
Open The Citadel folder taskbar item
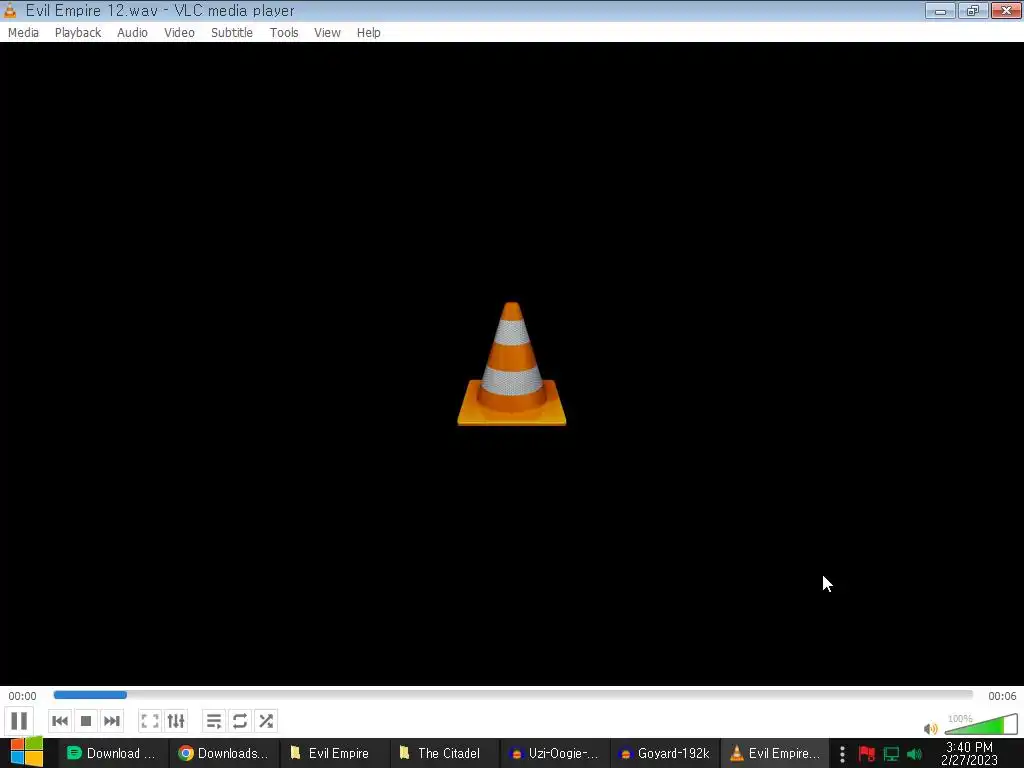[445, 753]
